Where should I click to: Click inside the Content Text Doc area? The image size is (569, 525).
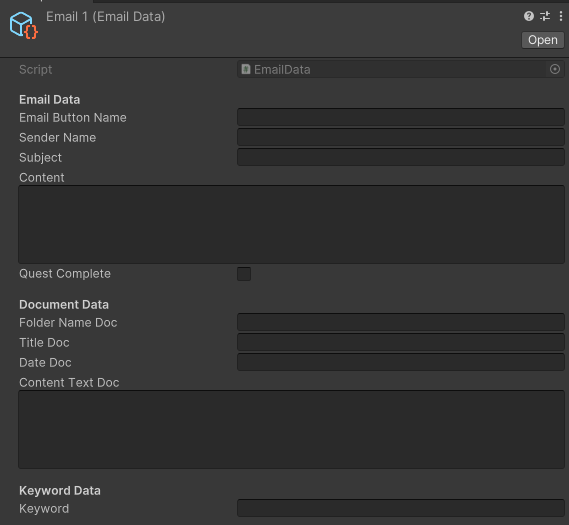[291, 429]
